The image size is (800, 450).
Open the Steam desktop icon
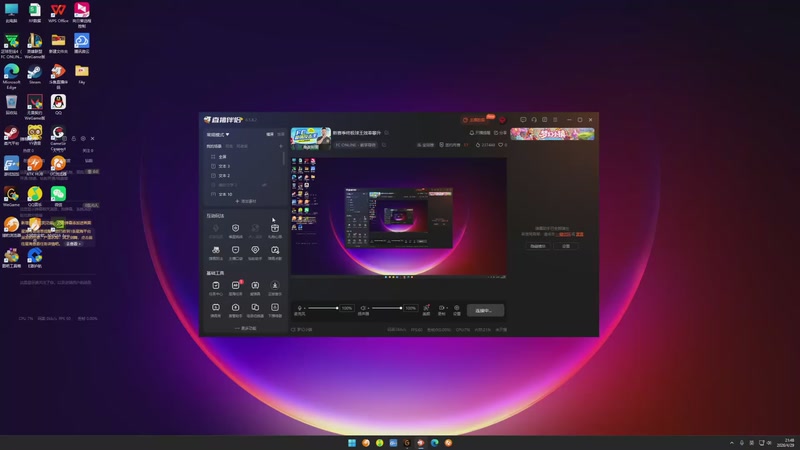pyautogui.click(x=35, y=74)
